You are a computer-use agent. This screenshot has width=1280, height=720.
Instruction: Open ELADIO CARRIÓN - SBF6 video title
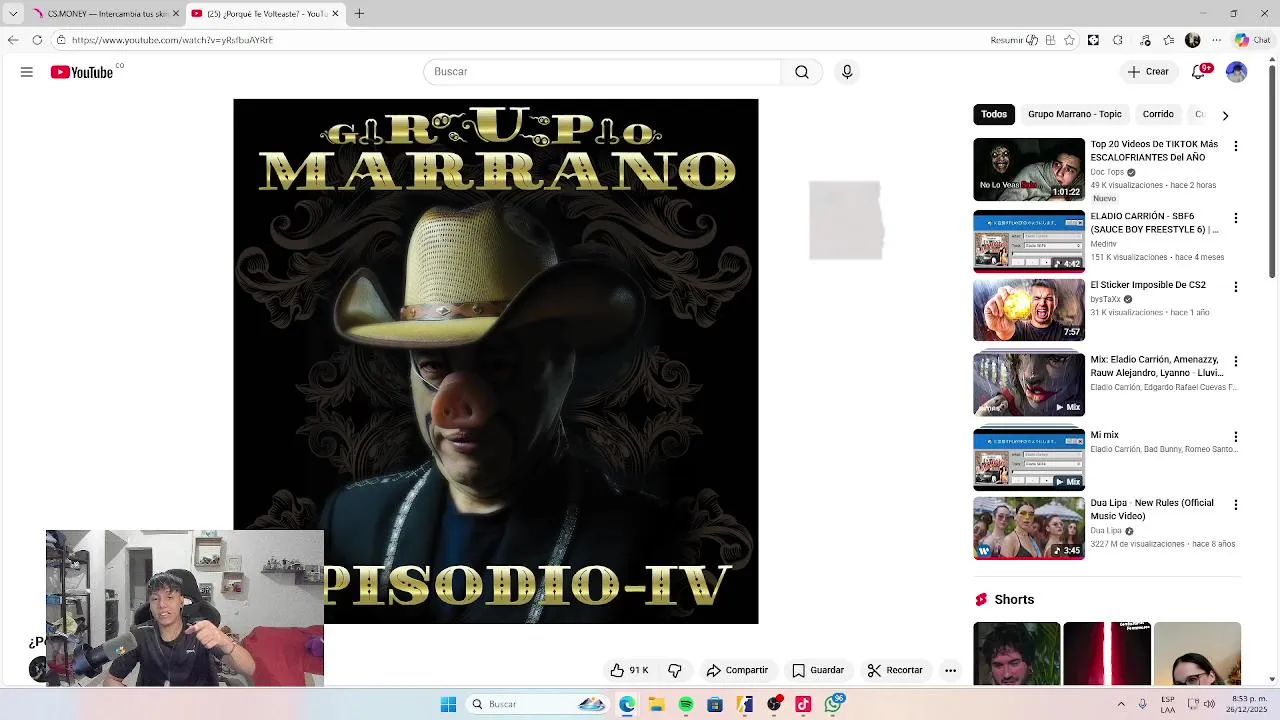click(1154, 223)
